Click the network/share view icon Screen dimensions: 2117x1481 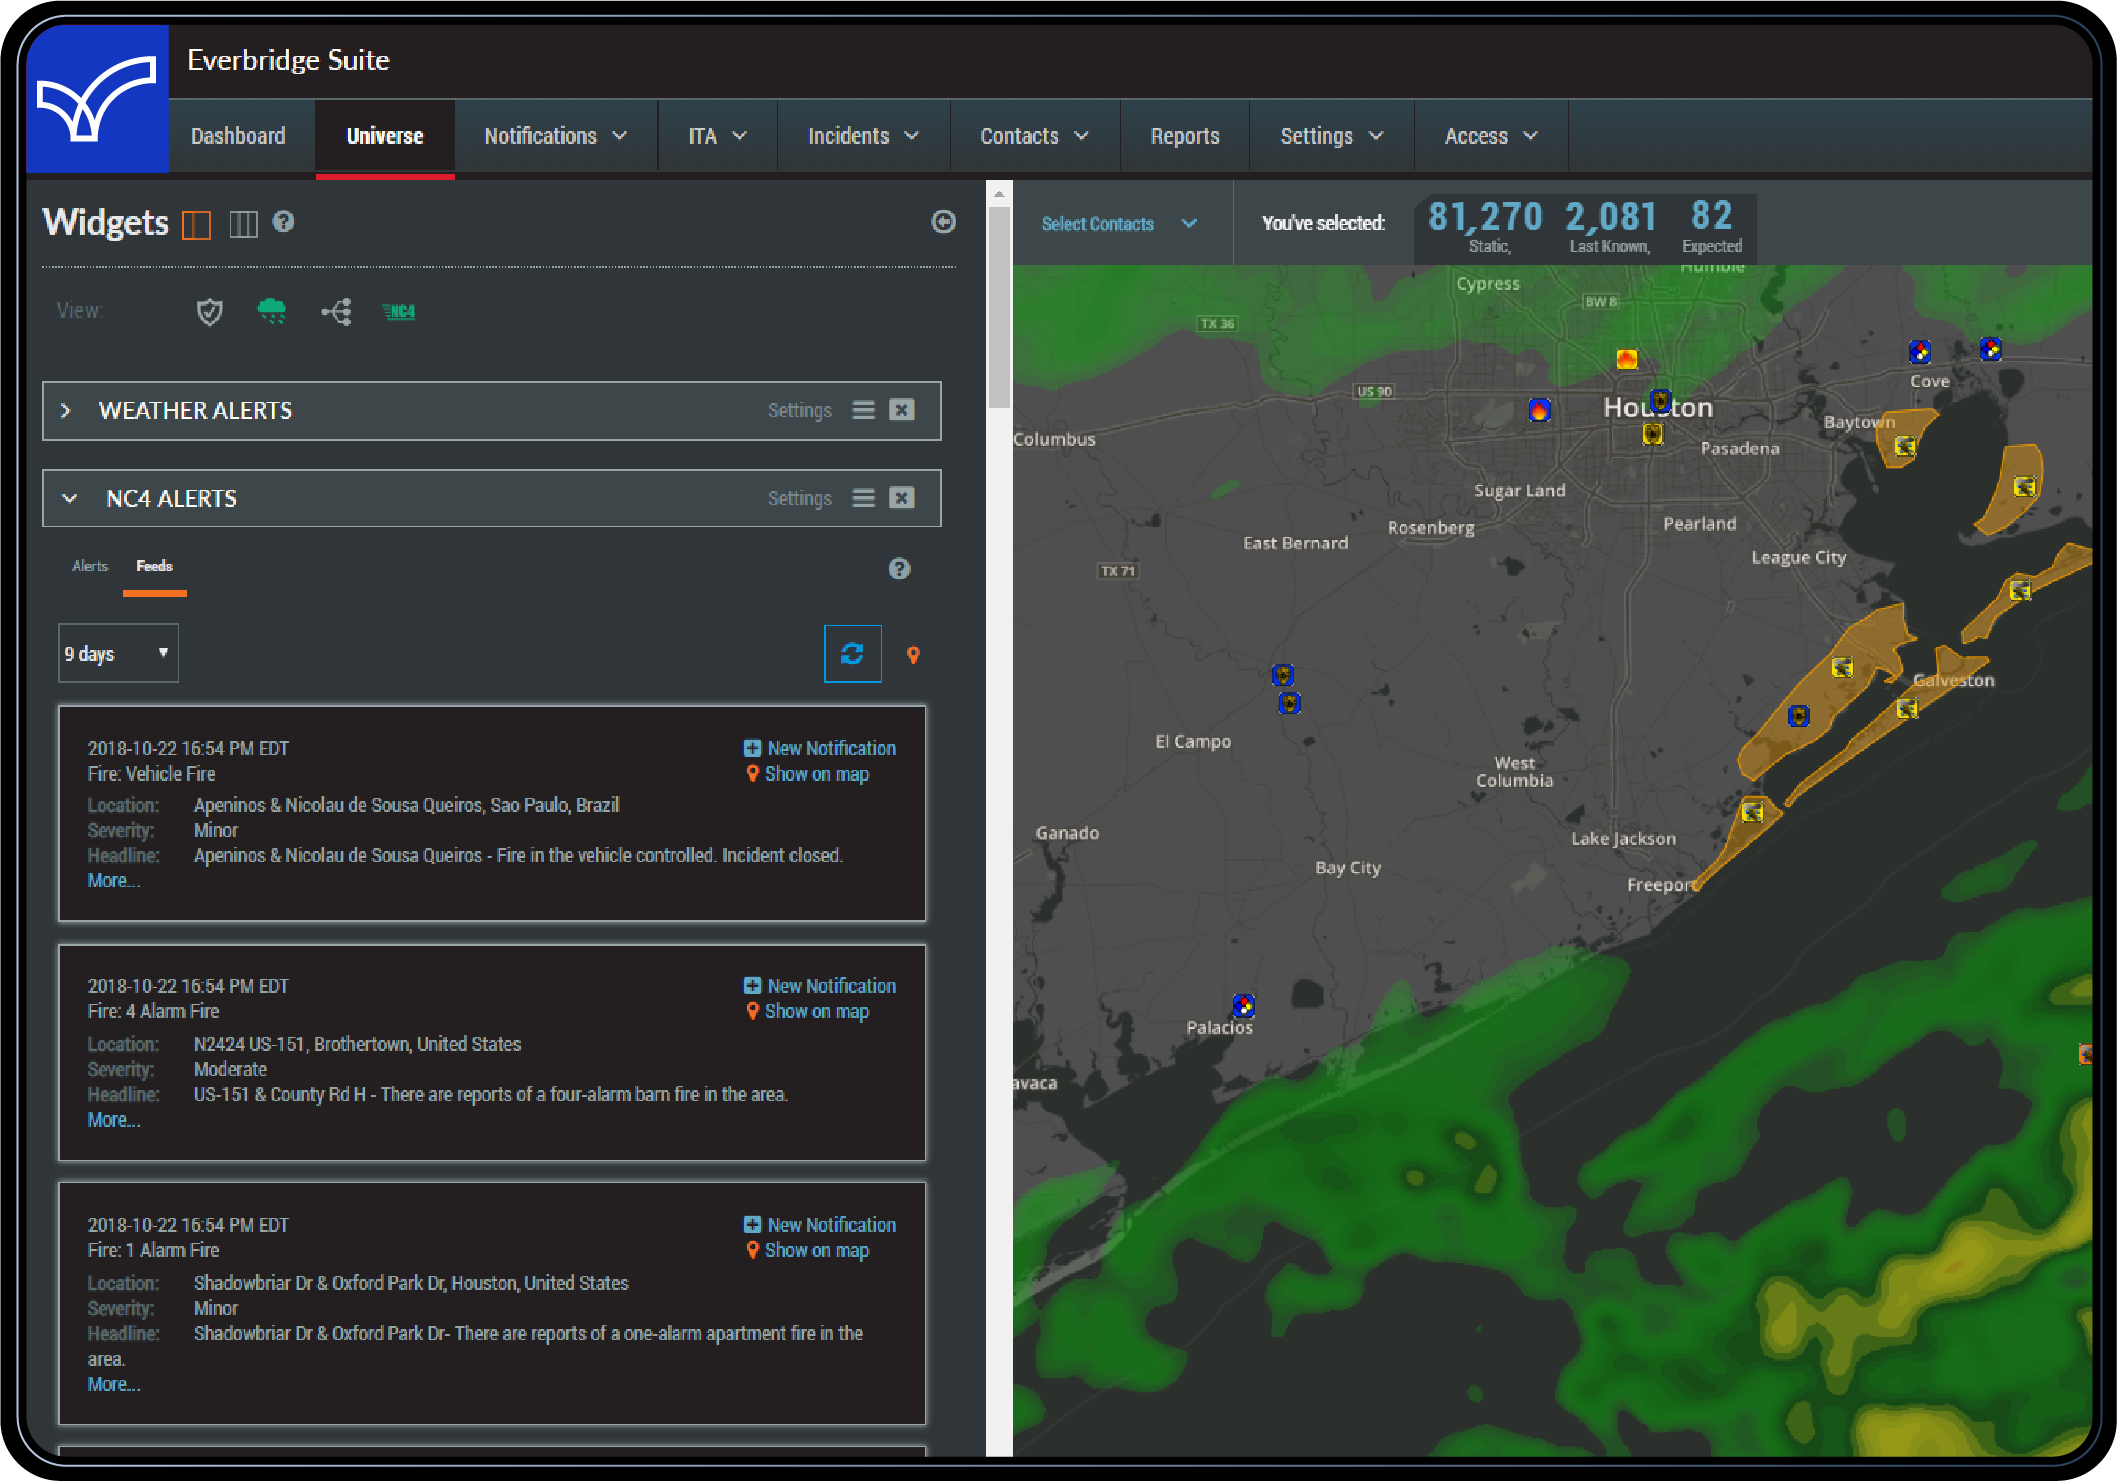point(336,312)
